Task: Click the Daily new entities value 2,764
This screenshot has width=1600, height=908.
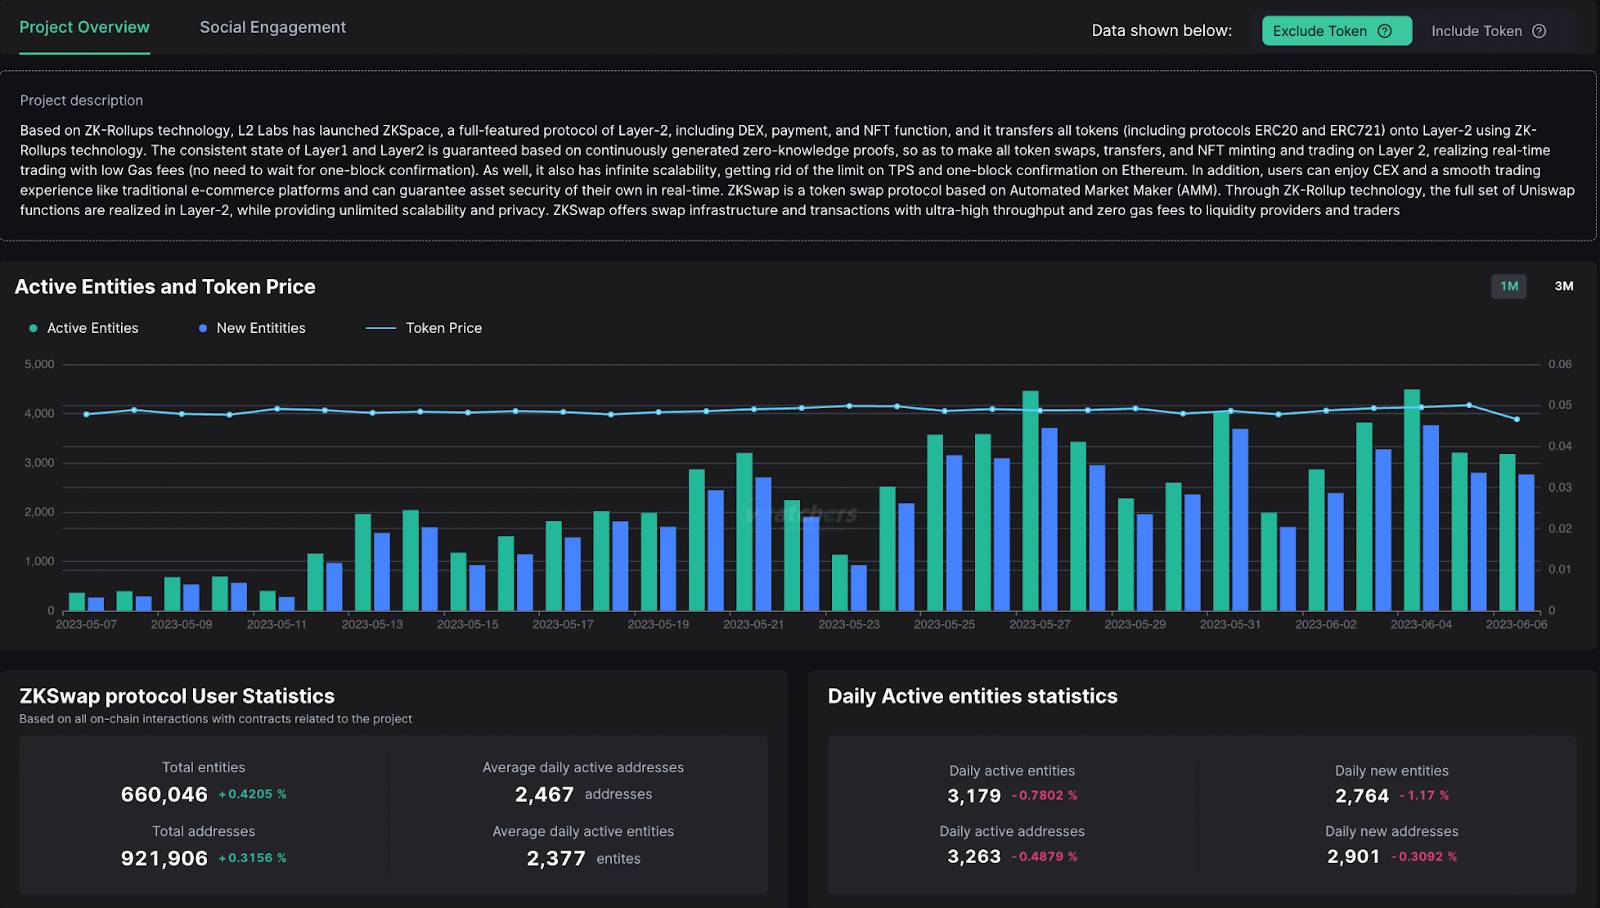Action: pos(1362,796)
